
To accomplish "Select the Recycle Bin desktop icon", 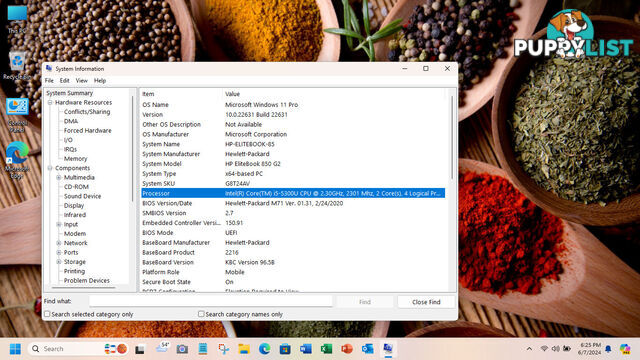I will (17, 65).
